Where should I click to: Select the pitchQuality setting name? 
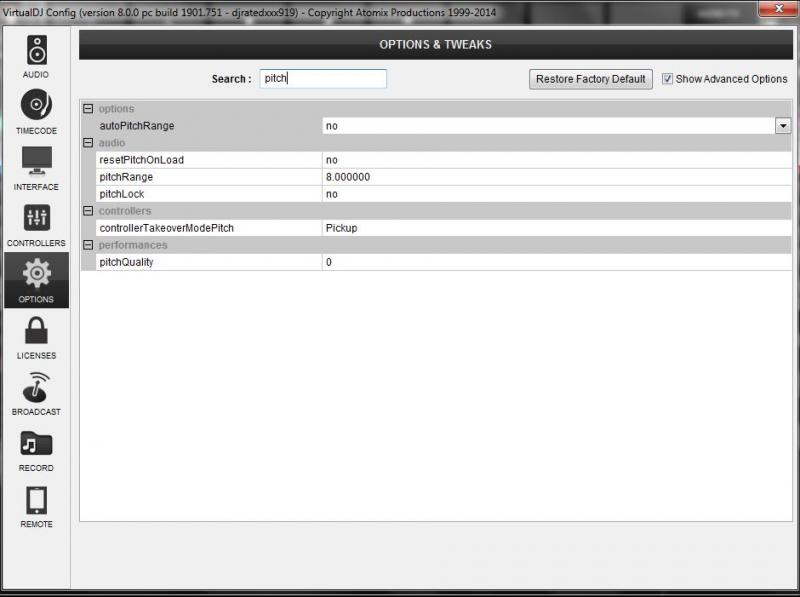pos(126,262)
